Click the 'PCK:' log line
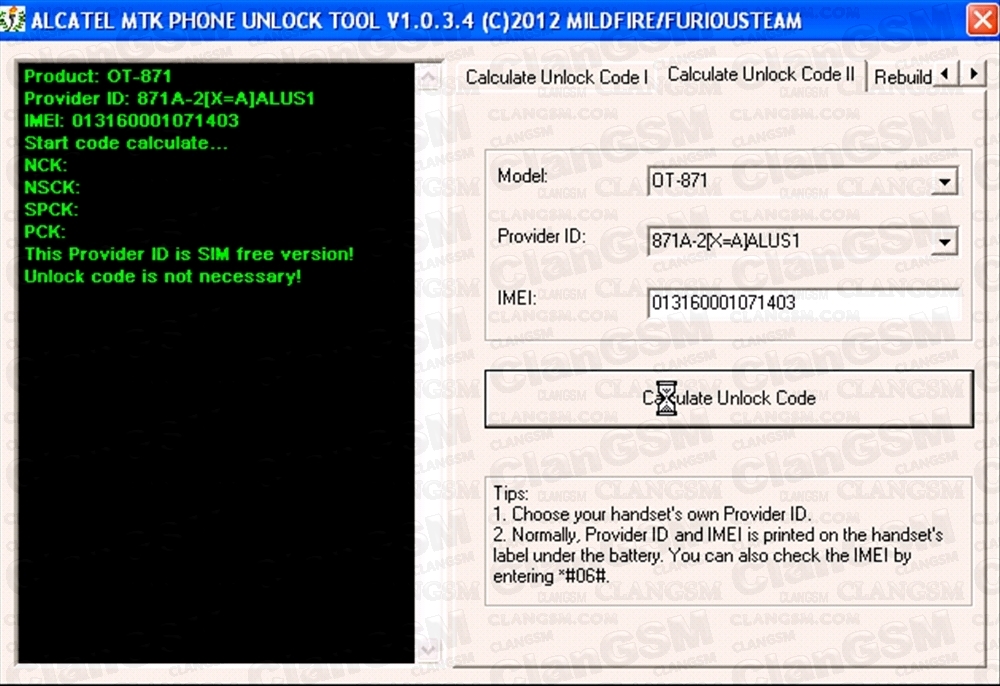The image size is (1000, 686). point(45,231)
